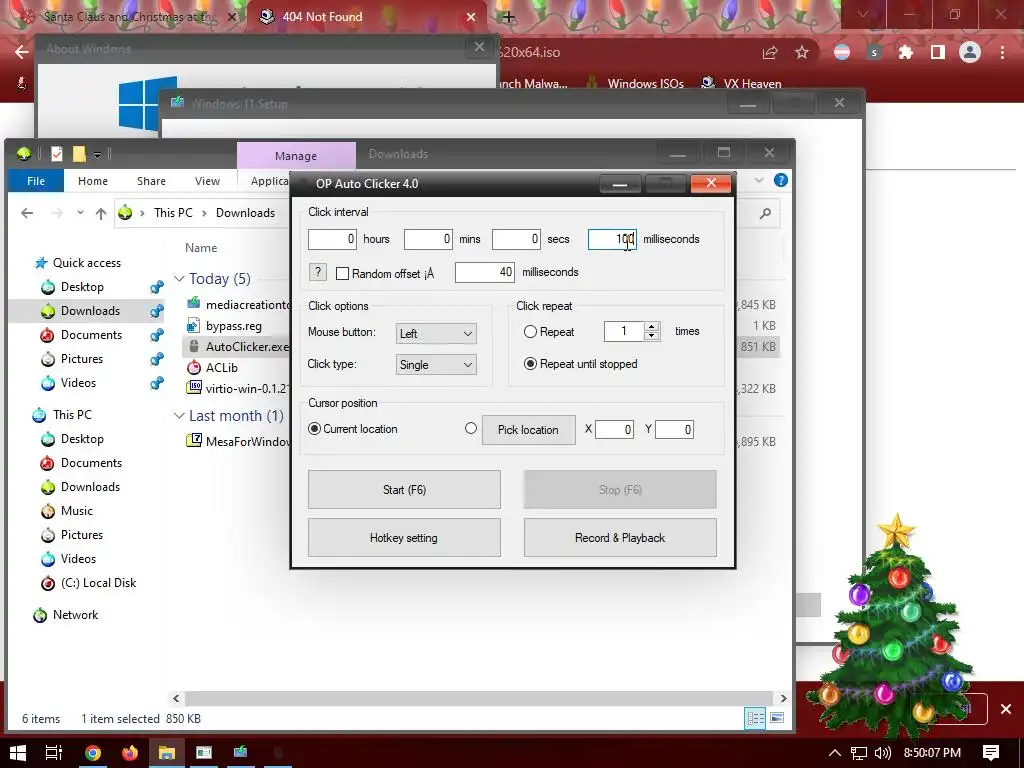This screenshot has width=1024, height=768.
Task: Increase repeat times with up arrow
Action: (652, 327)
